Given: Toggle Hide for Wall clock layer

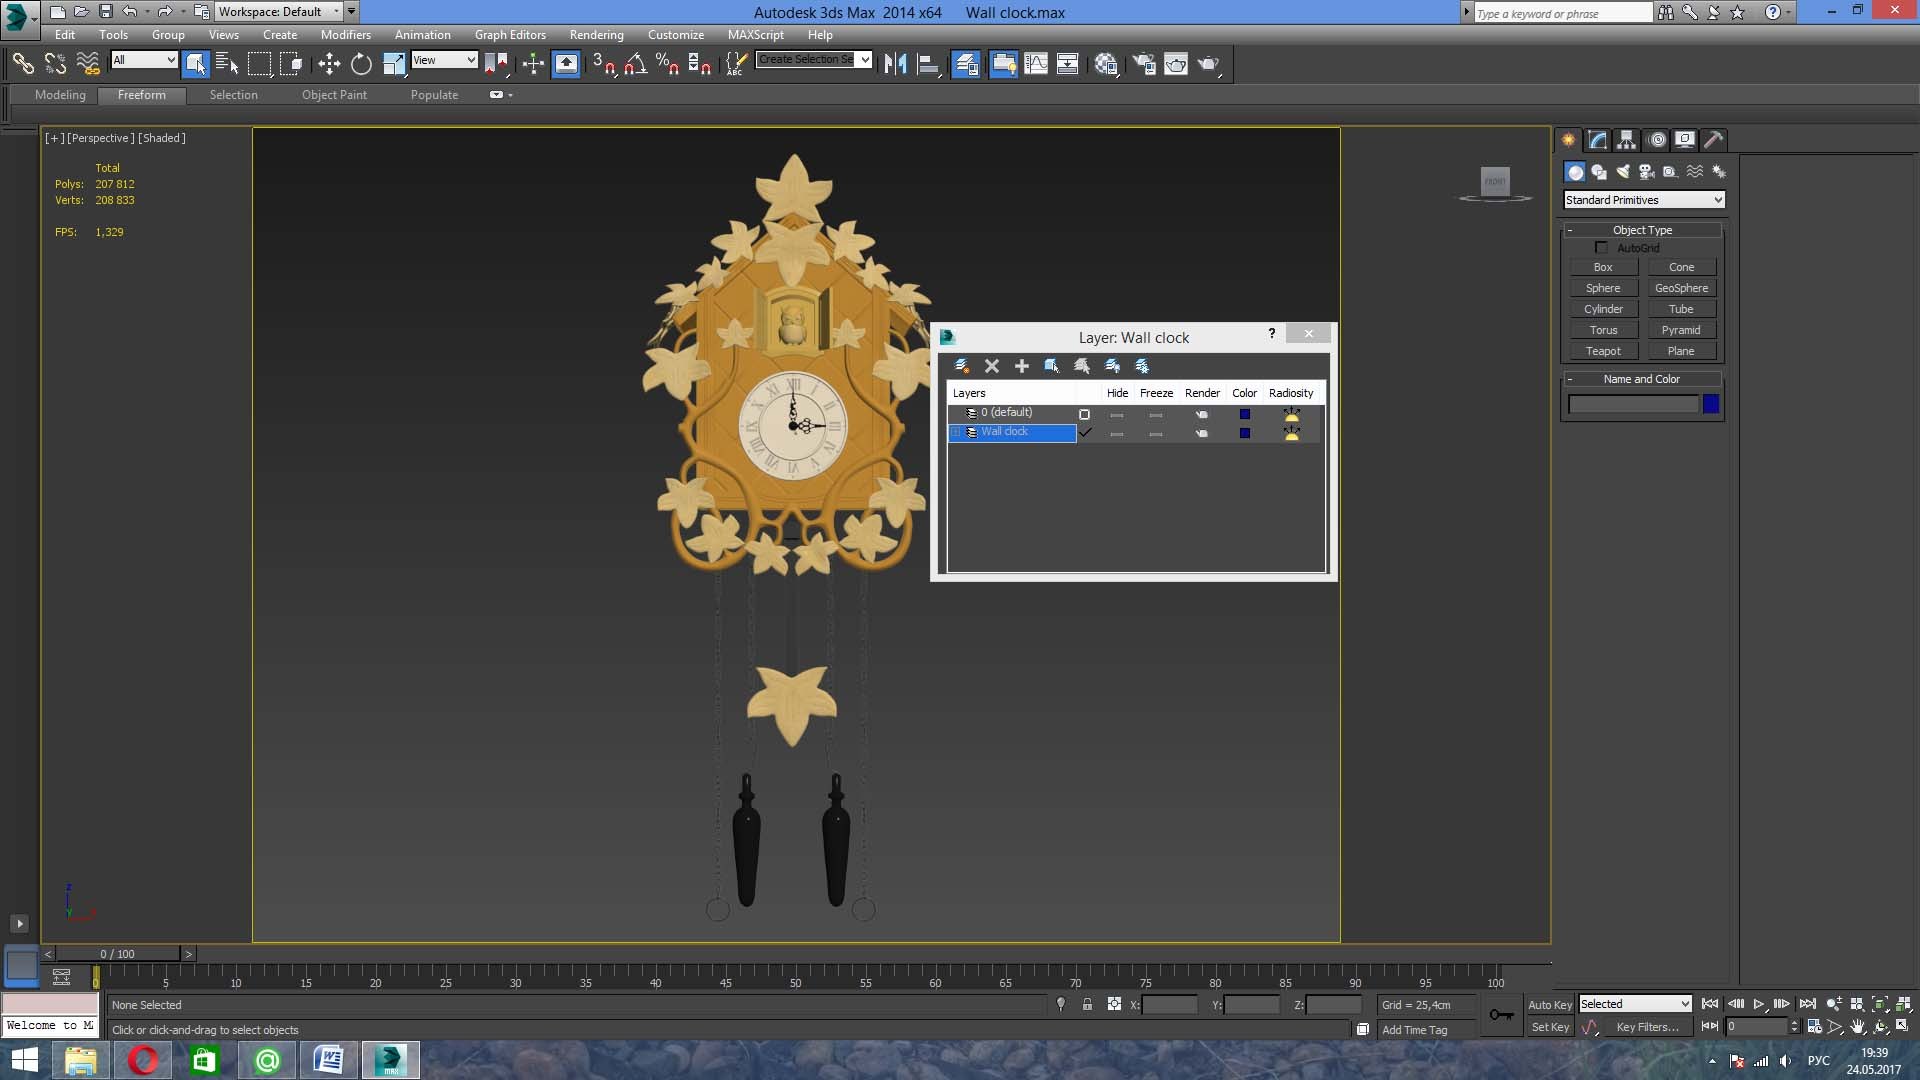Looking at the screenshot, I should point(1117,433).
